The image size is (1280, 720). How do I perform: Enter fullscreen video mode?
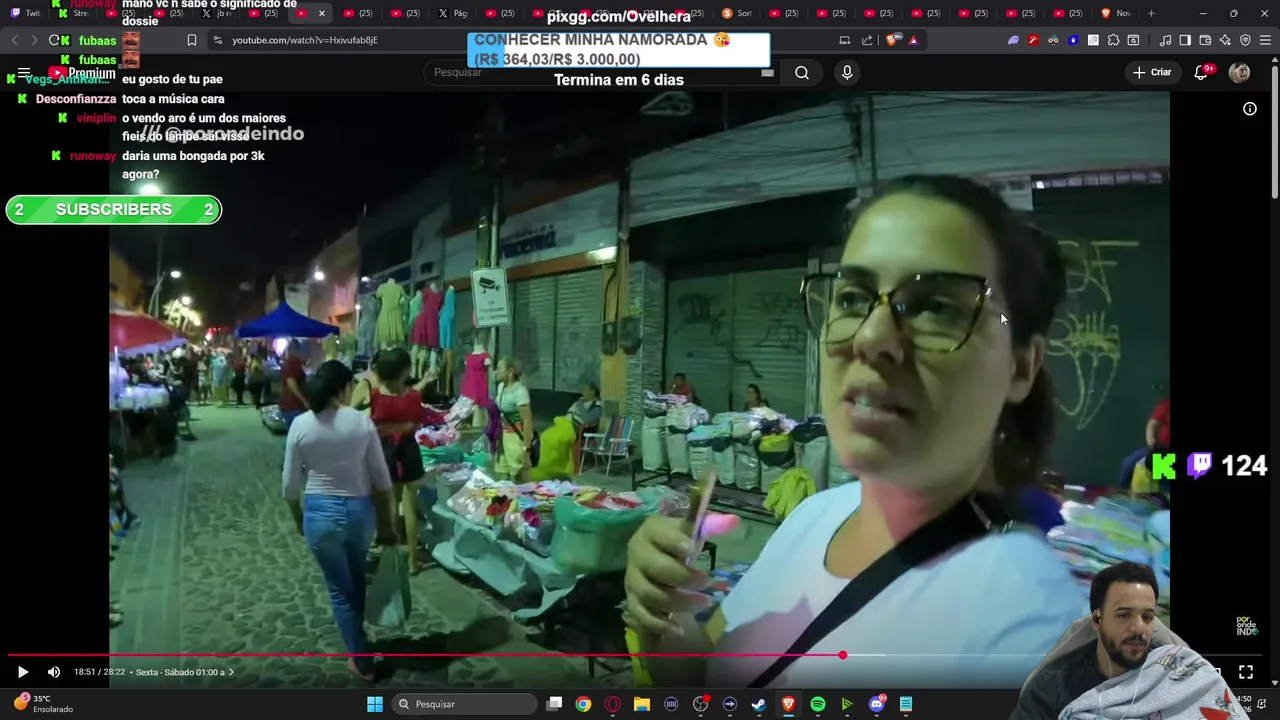[x=1246, y=672]
